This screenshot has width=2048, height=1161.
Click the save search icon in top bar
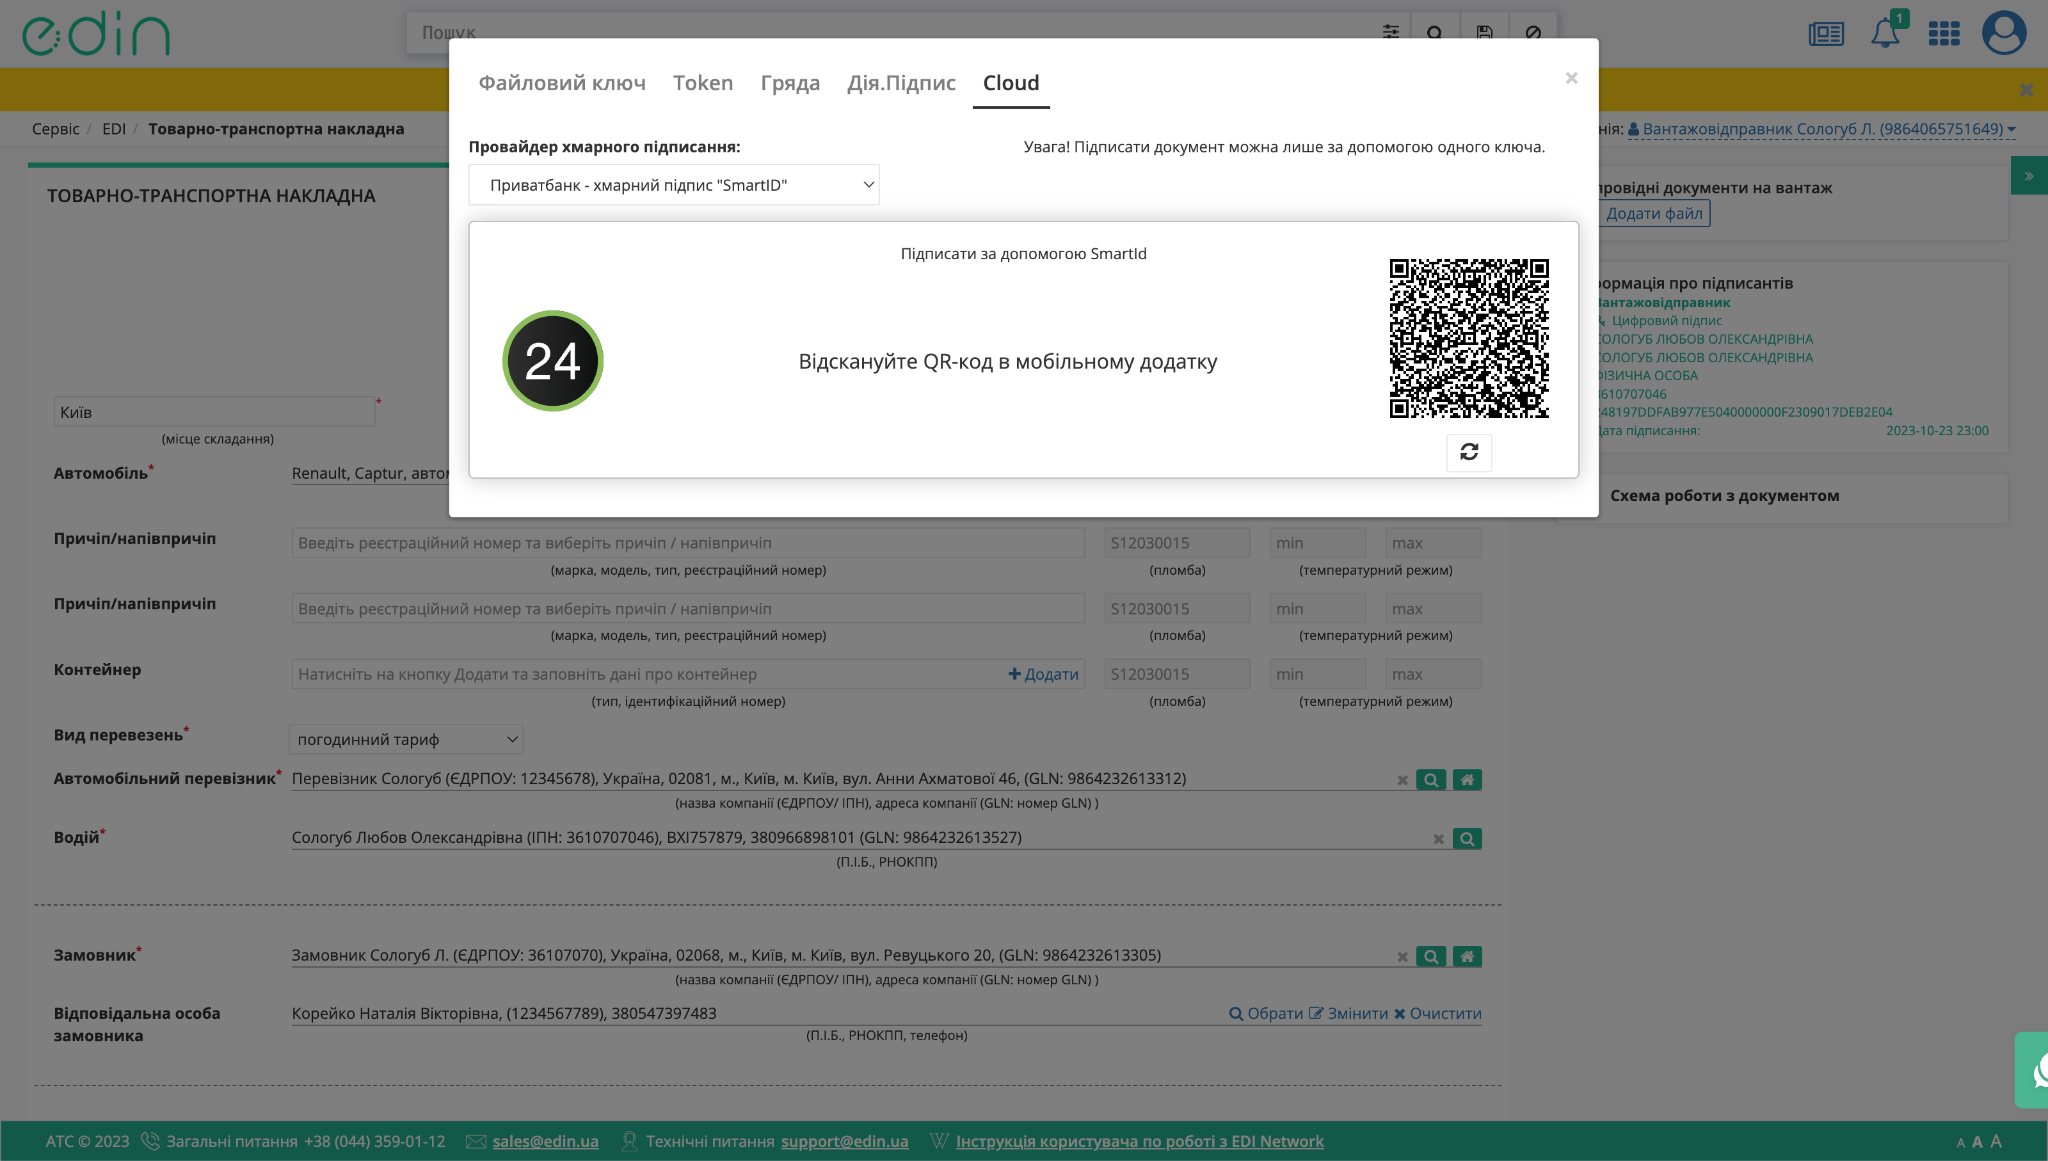(1484, 32)
